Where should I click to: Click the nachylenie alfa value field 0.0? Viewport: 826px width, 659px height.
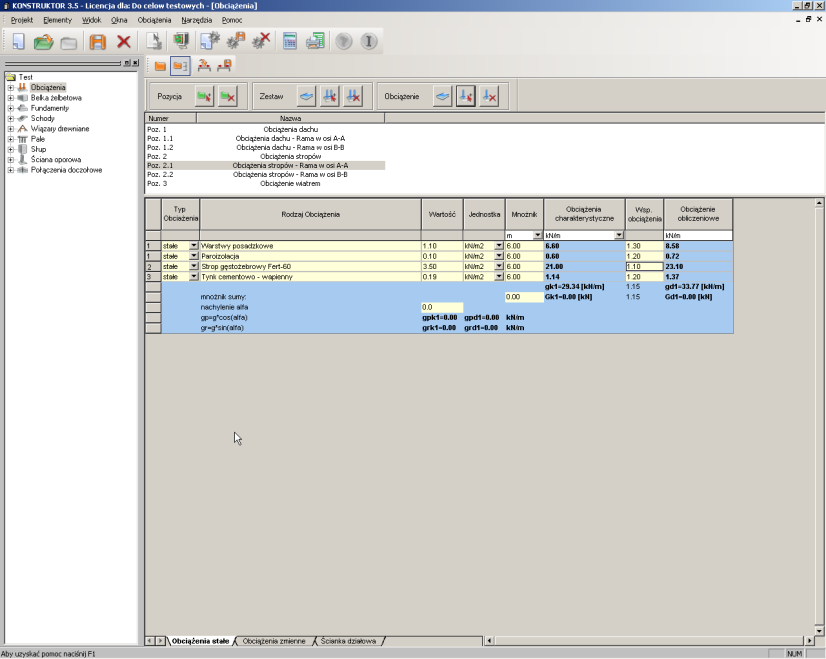442,307
